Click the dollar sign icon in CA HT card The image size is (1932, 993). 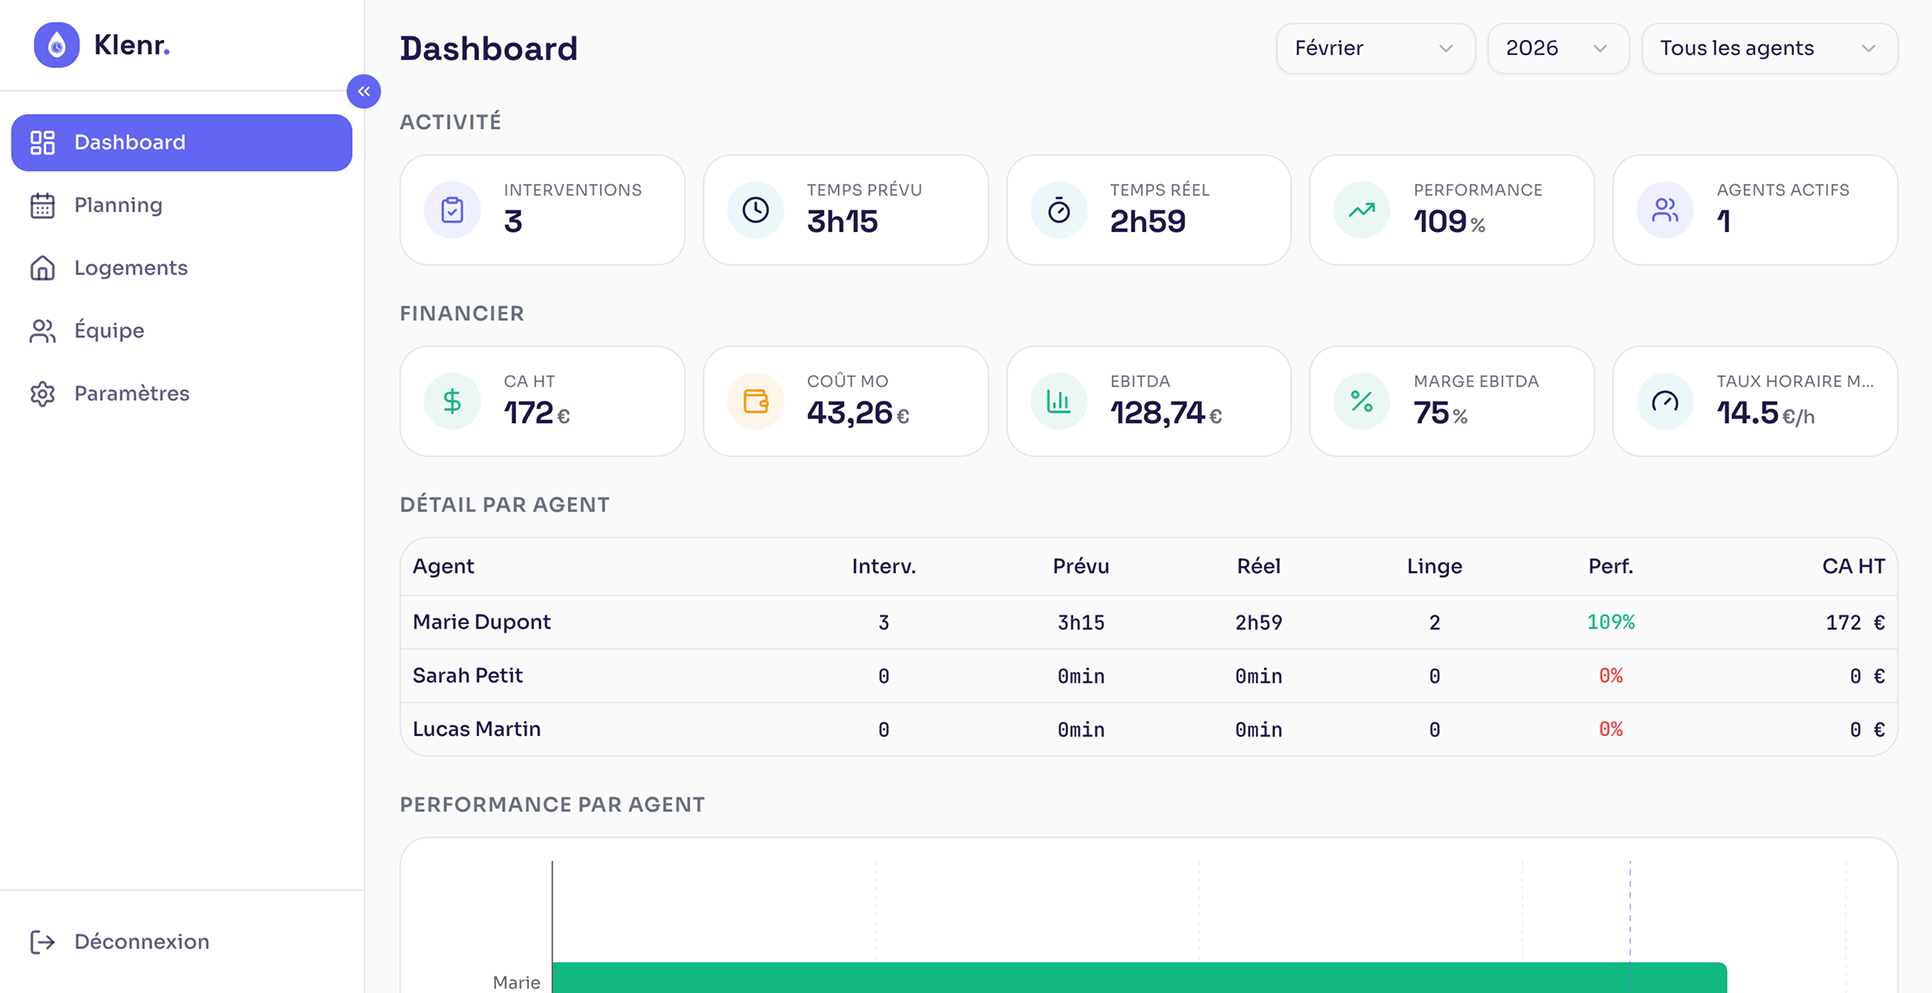click(x=452, y=401)
